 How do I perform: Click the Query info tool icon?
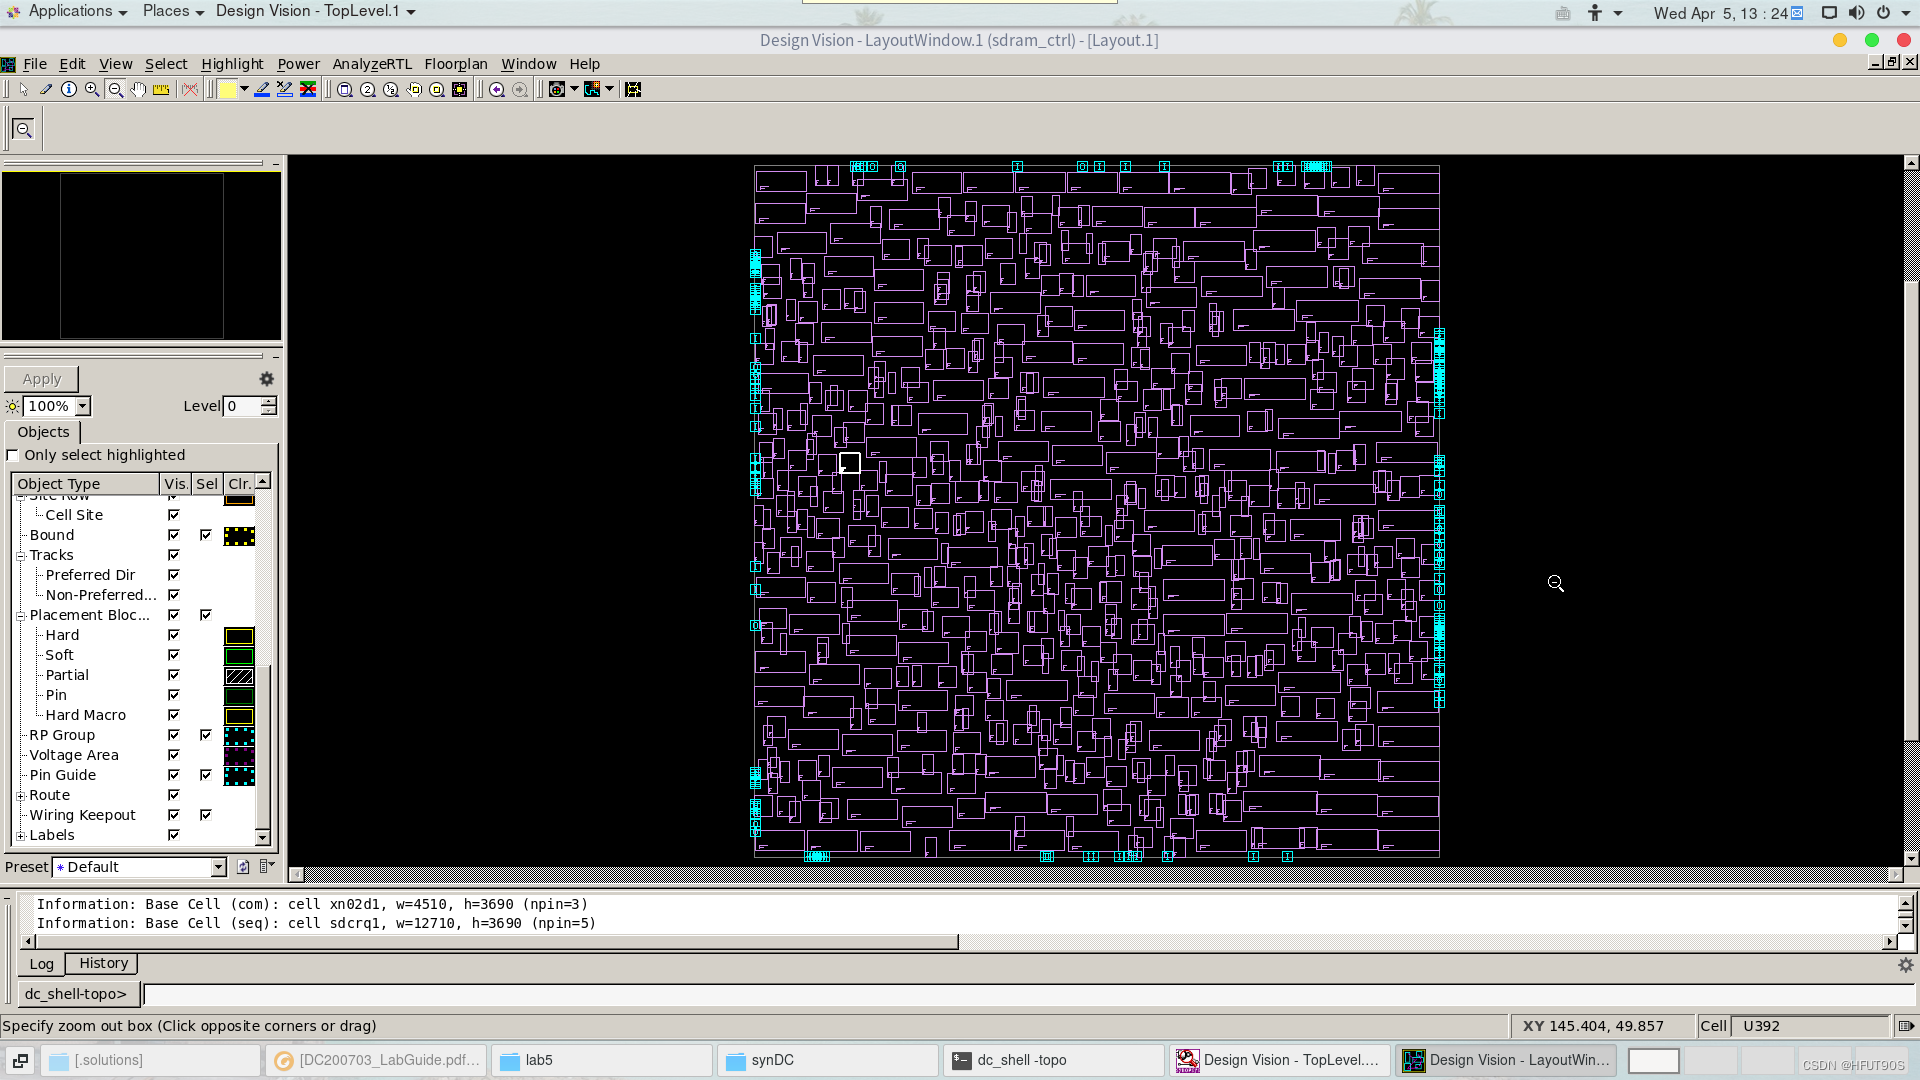(69, 90)
